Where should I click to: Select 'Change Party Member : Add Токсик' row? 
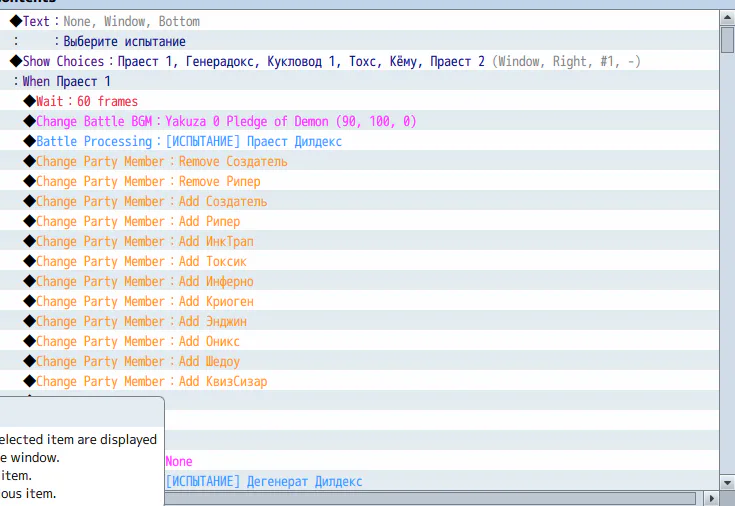(359, 261)
